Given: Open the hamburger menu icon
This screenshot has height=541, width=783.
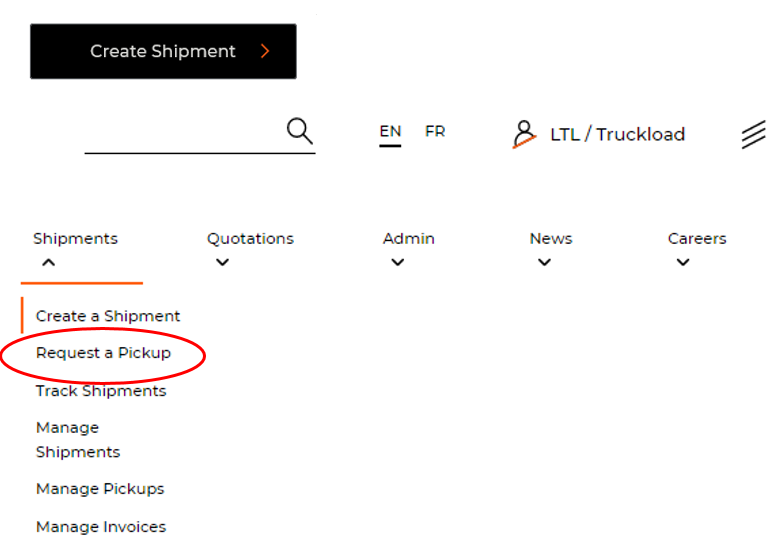Looking at the screenshot, I should 754,135.
